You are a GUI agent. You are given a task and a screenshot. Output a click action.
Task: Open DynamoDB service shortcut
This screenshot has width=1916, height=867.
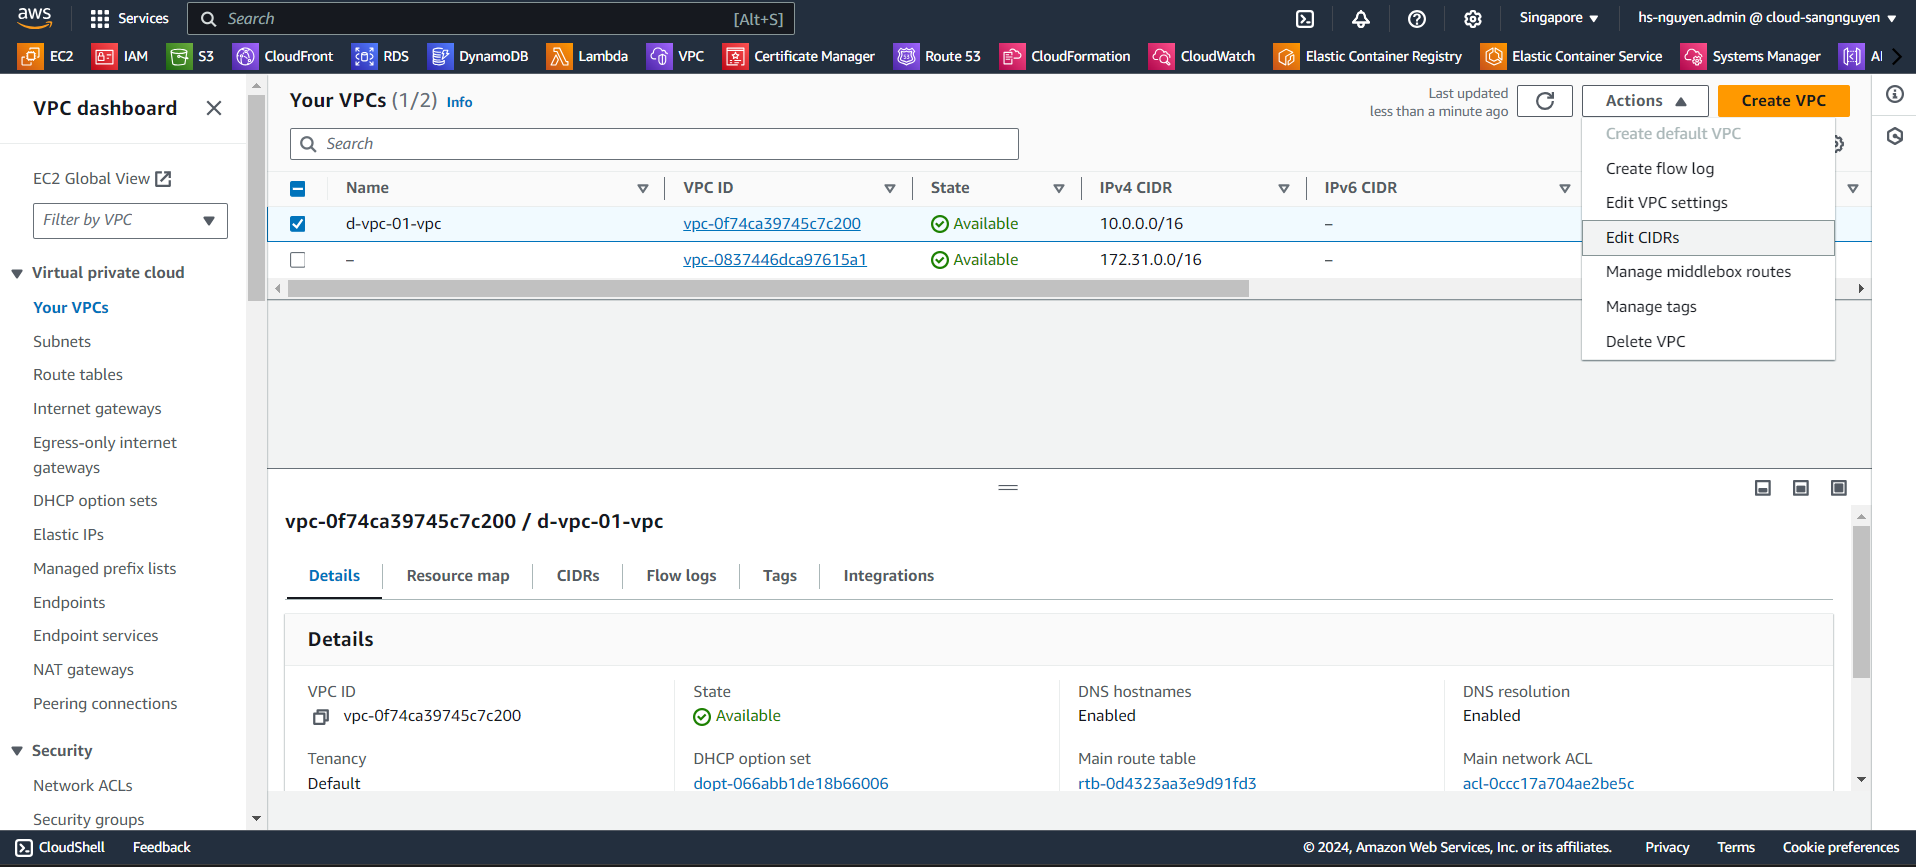pos(478,56)
